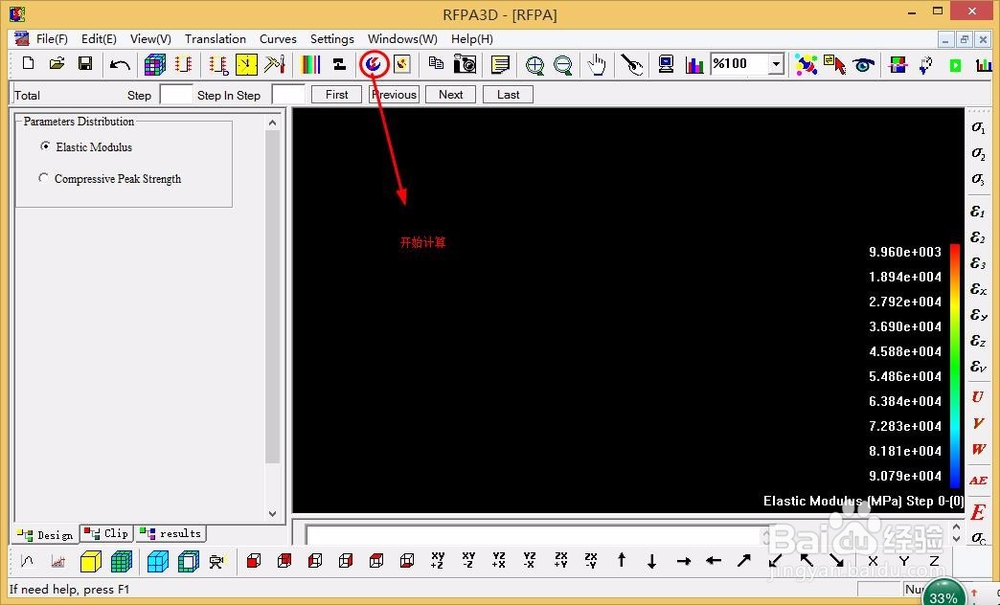Click the Last step button
Screen dimensions: 1000x605
click(508, 94)
